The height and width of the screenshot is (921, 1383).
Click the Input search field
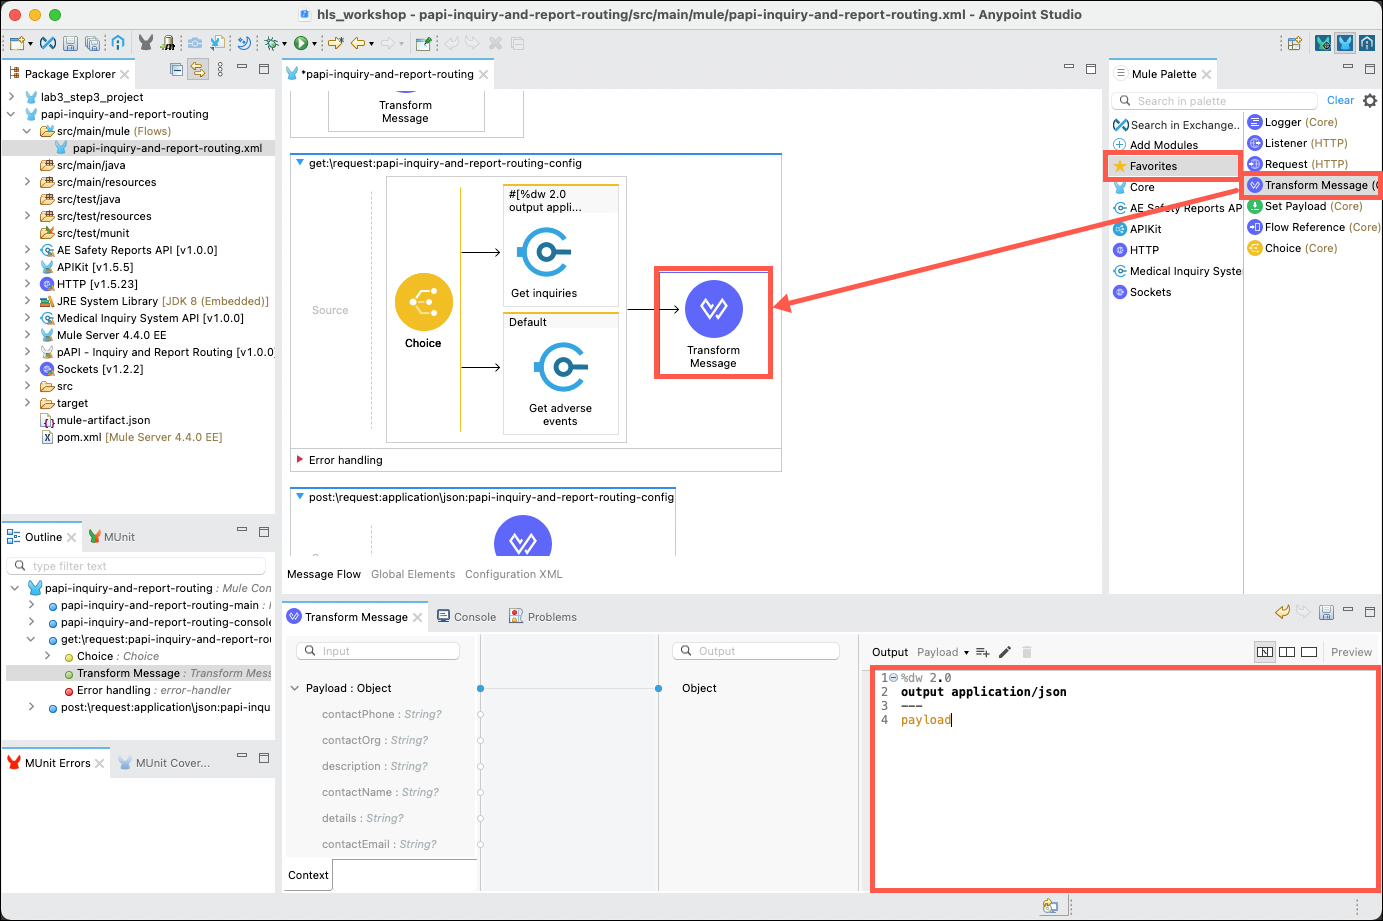[x=379, y=651]
